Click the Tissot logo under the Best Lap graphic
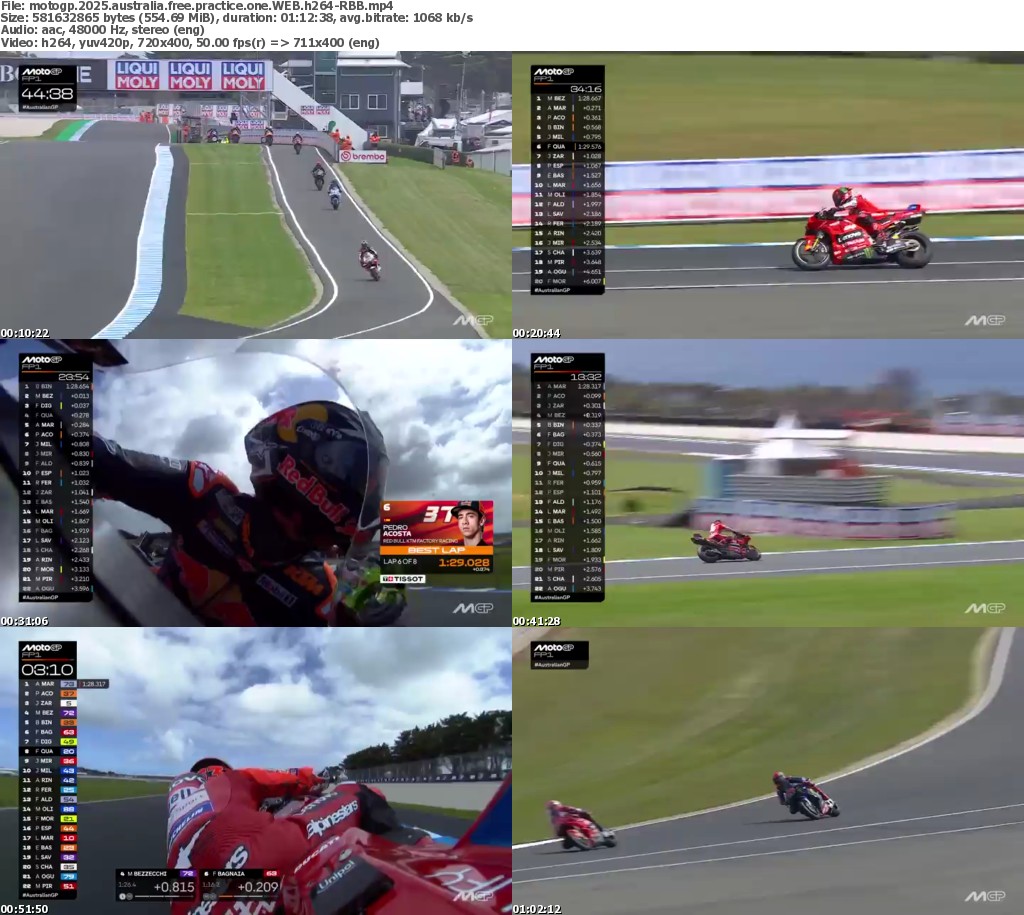 [403, 579]
